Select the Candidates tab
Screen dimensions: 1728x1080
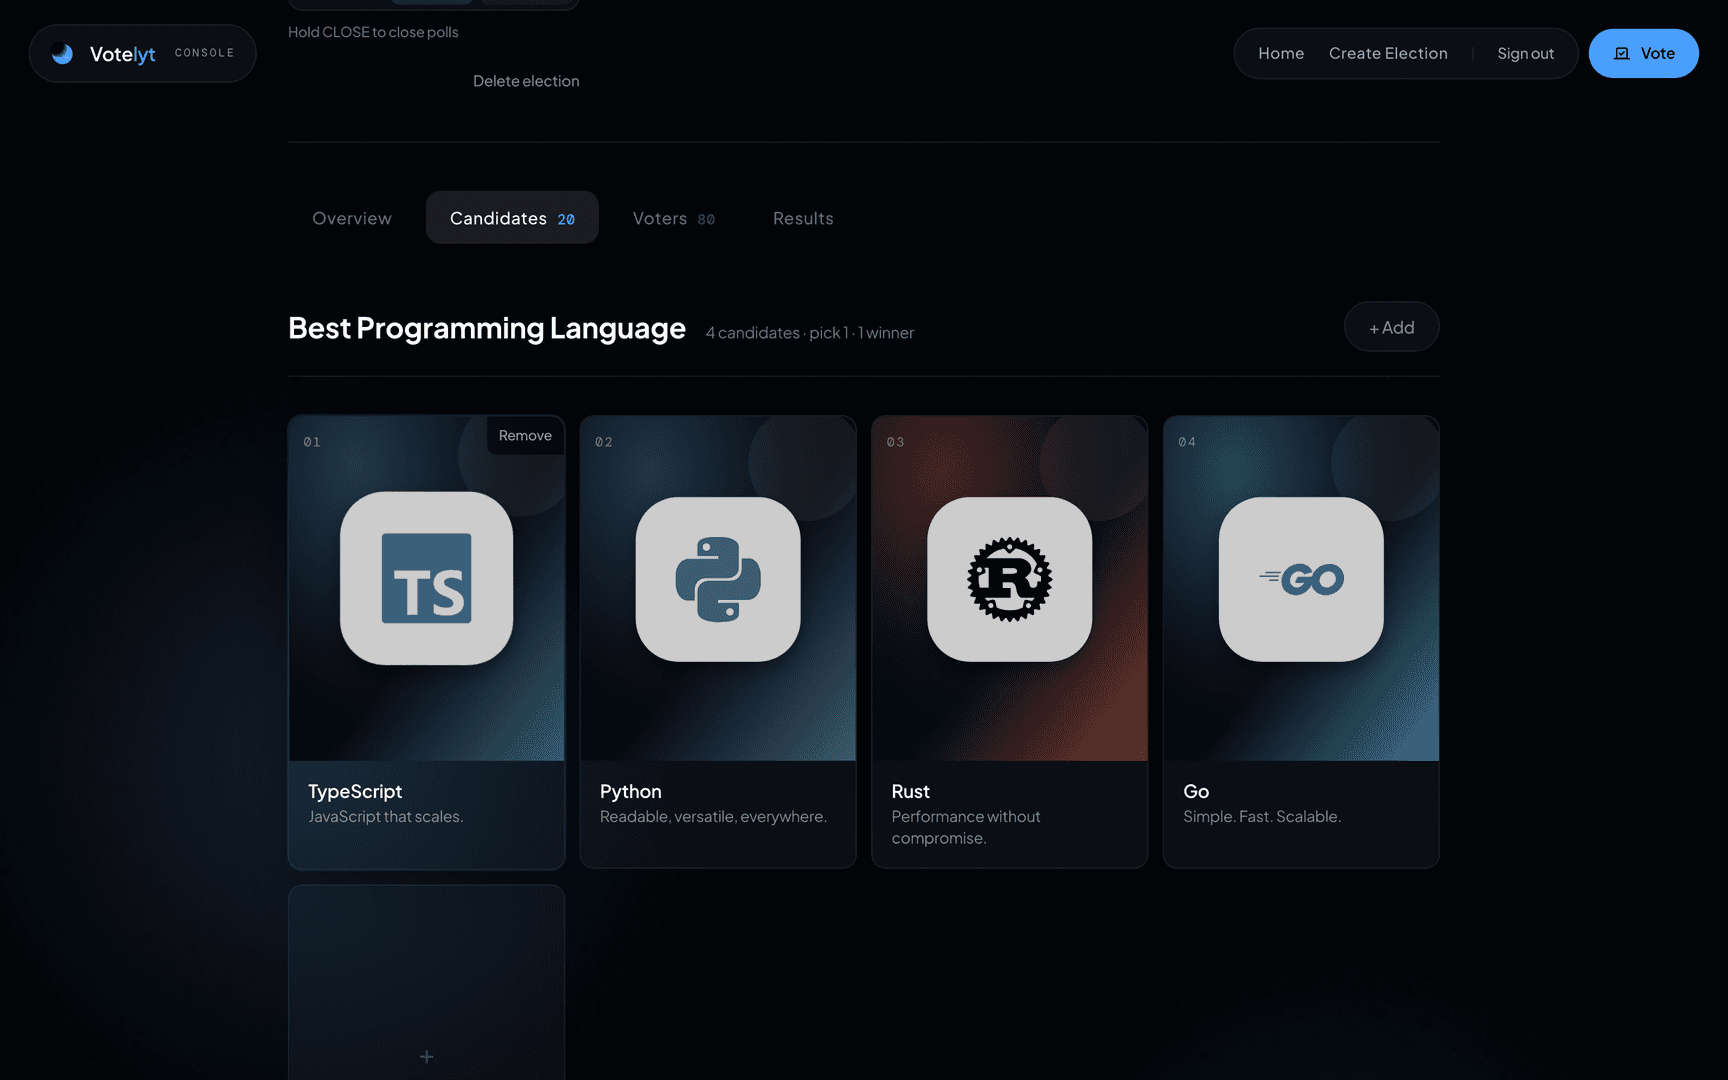tap(512, 218)
